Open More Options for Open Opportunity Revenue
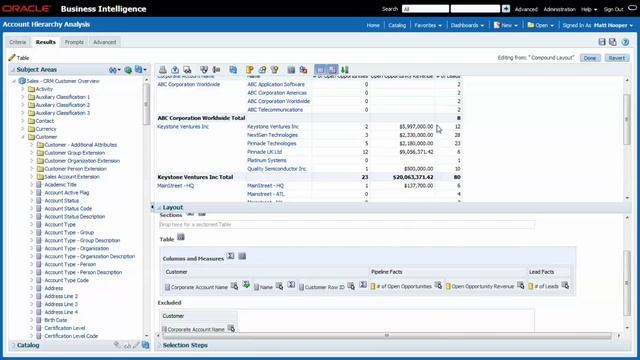Viewport: 640px width, 360px height. (x=520, y=285)
